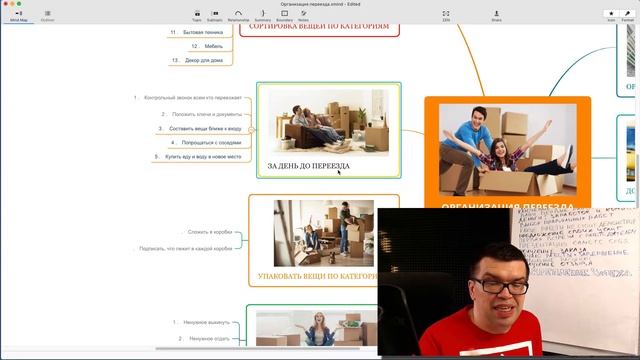
Task: Select subtopic Купить еду и воду
Action: [203, 157]
